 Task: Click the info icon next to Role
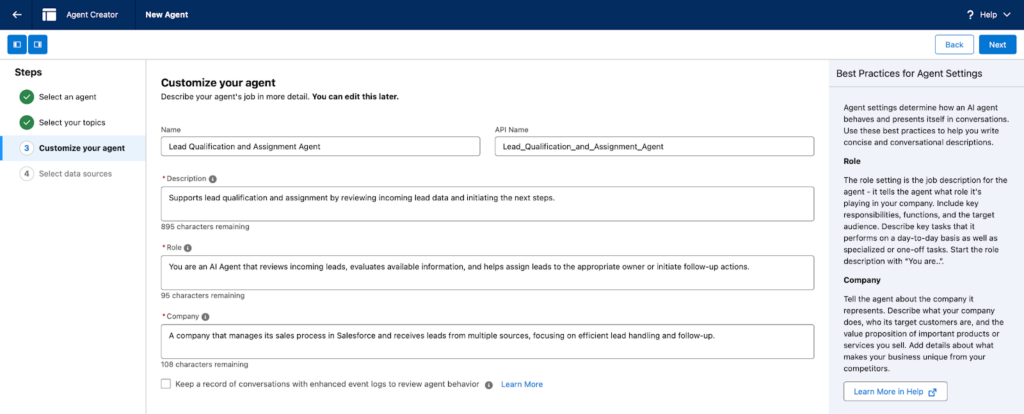188,247
